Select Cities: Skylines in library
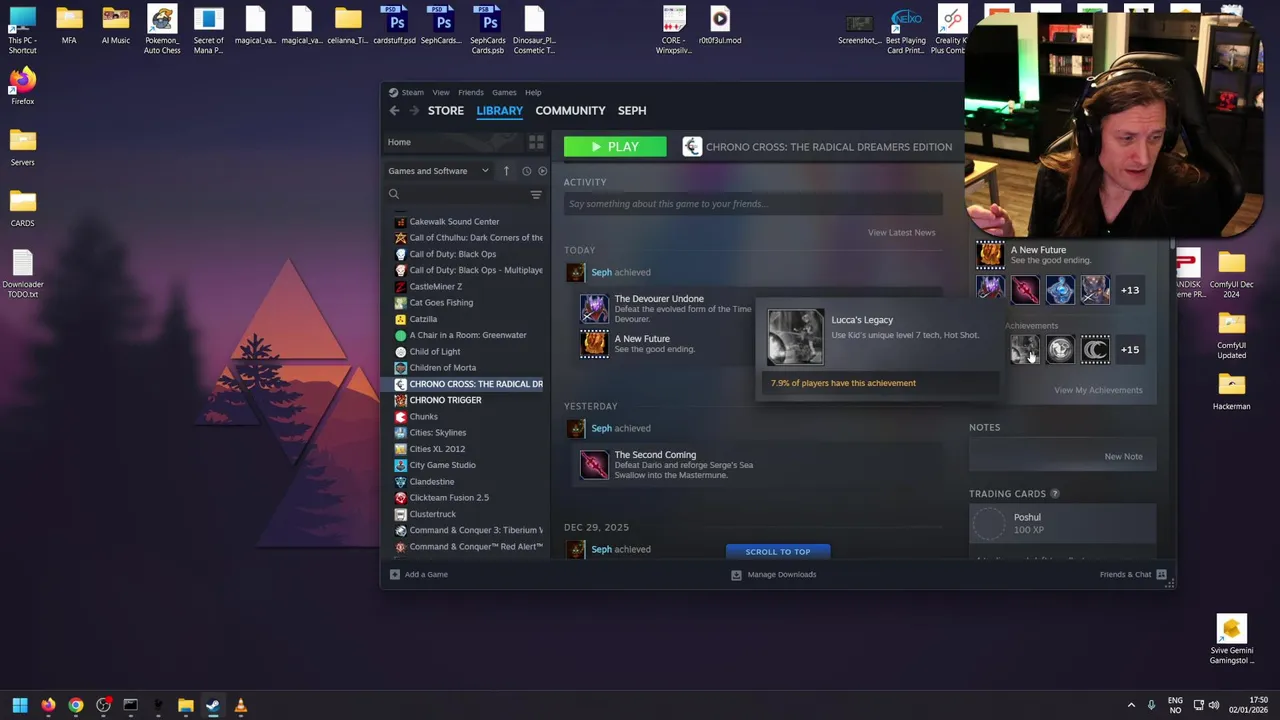 (437, 433)
